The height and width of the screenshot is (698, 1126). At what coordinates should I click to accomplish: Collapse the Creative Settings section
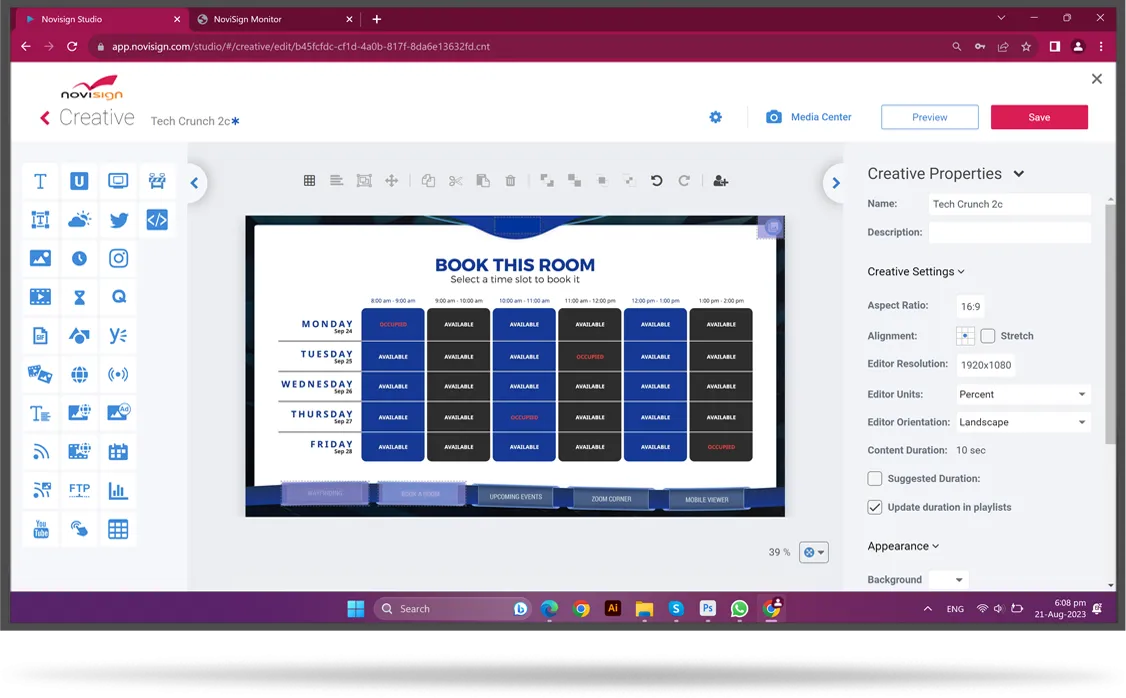[916, 272]
